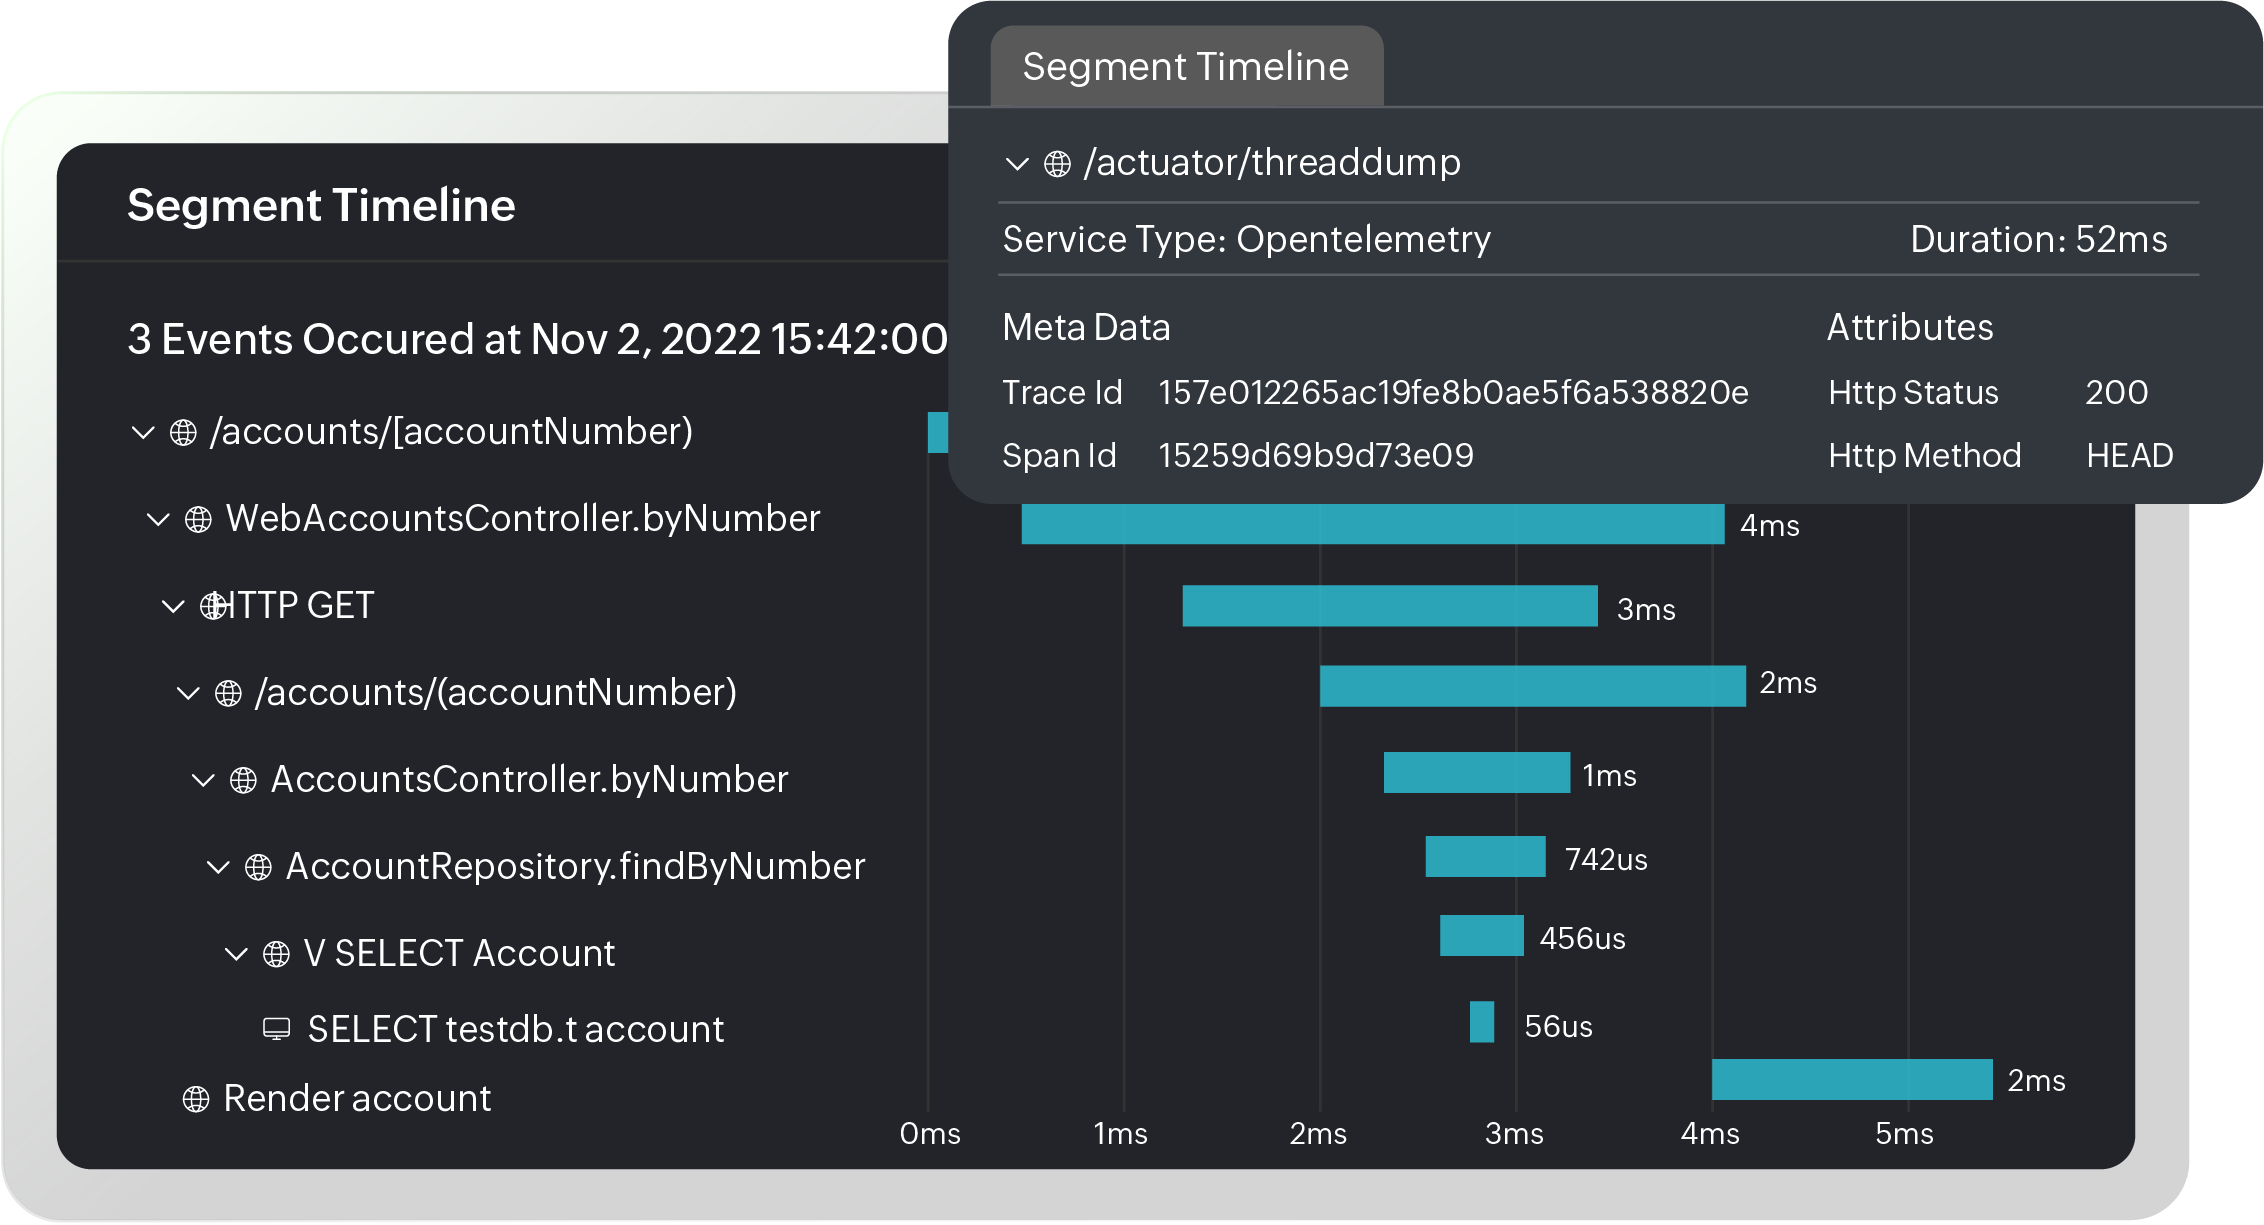Screen dimensions: 2264x1225
Task: Click the Span Id value
Action: pyautogui.click(x=1316, y=456)
